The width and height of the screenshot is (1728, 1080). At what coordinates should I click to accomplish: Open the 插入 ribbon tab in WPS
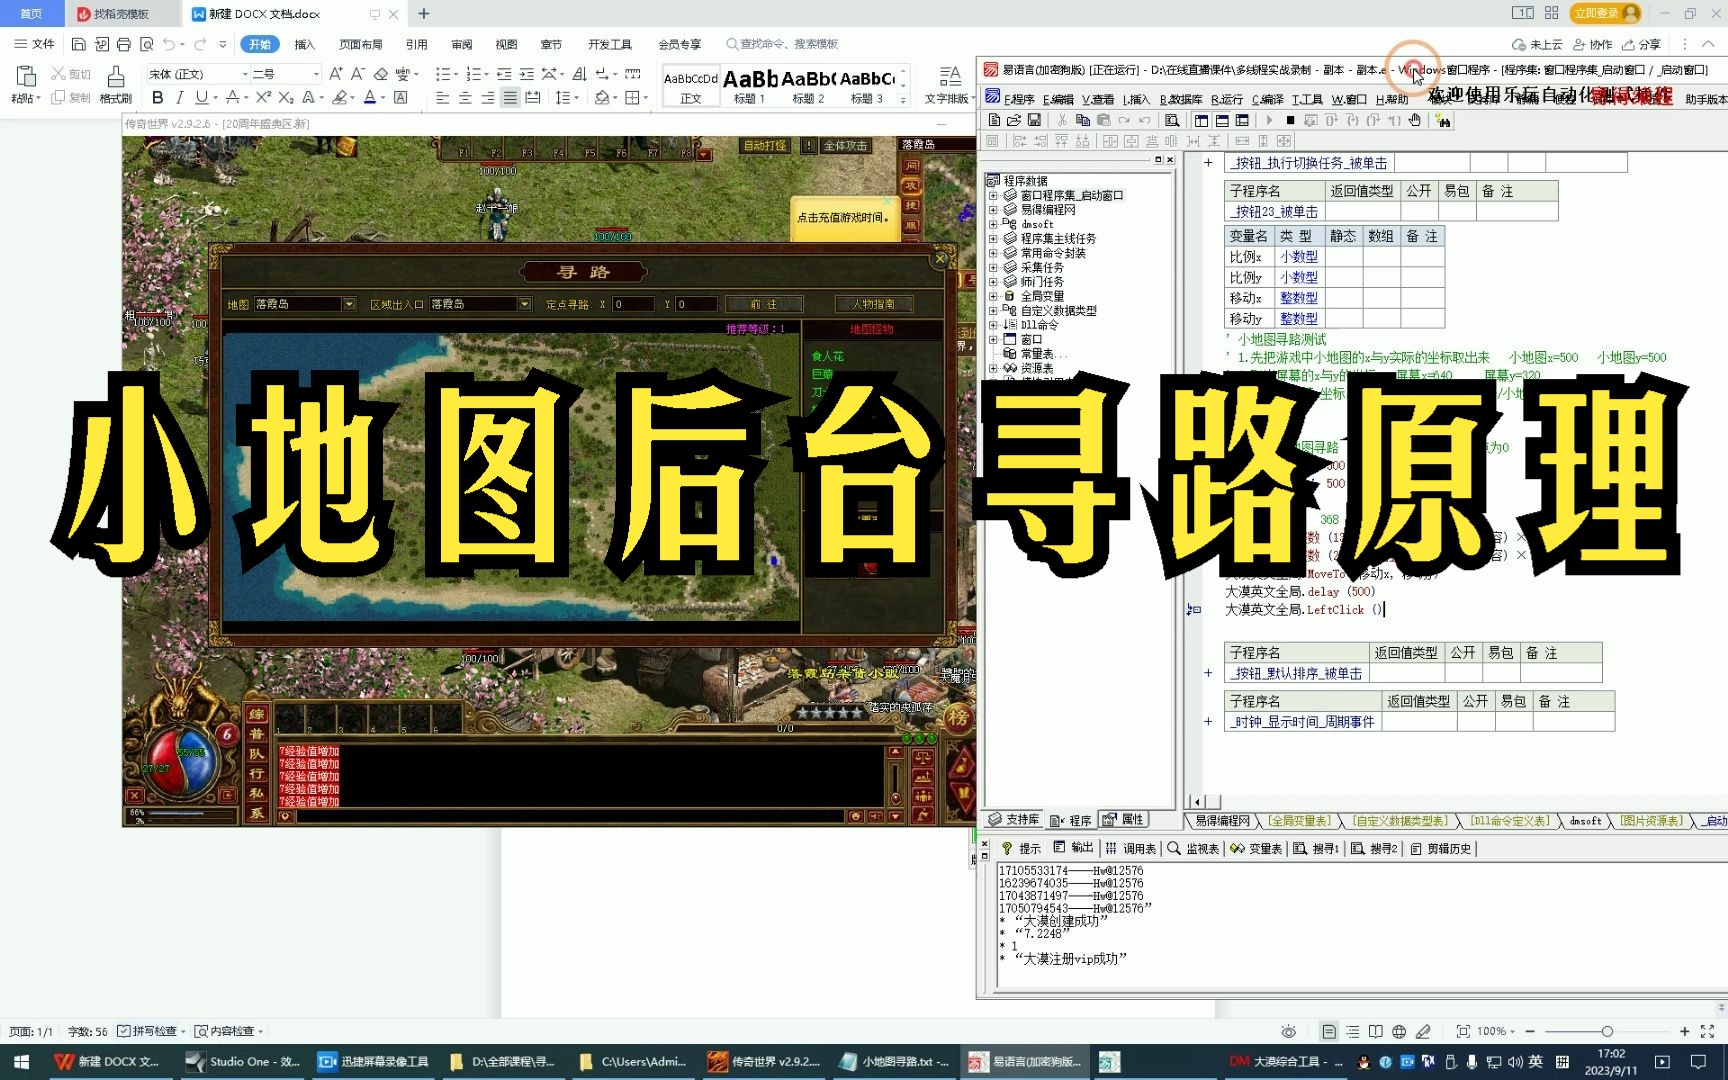pyautogui.click(x=304, y=44)
